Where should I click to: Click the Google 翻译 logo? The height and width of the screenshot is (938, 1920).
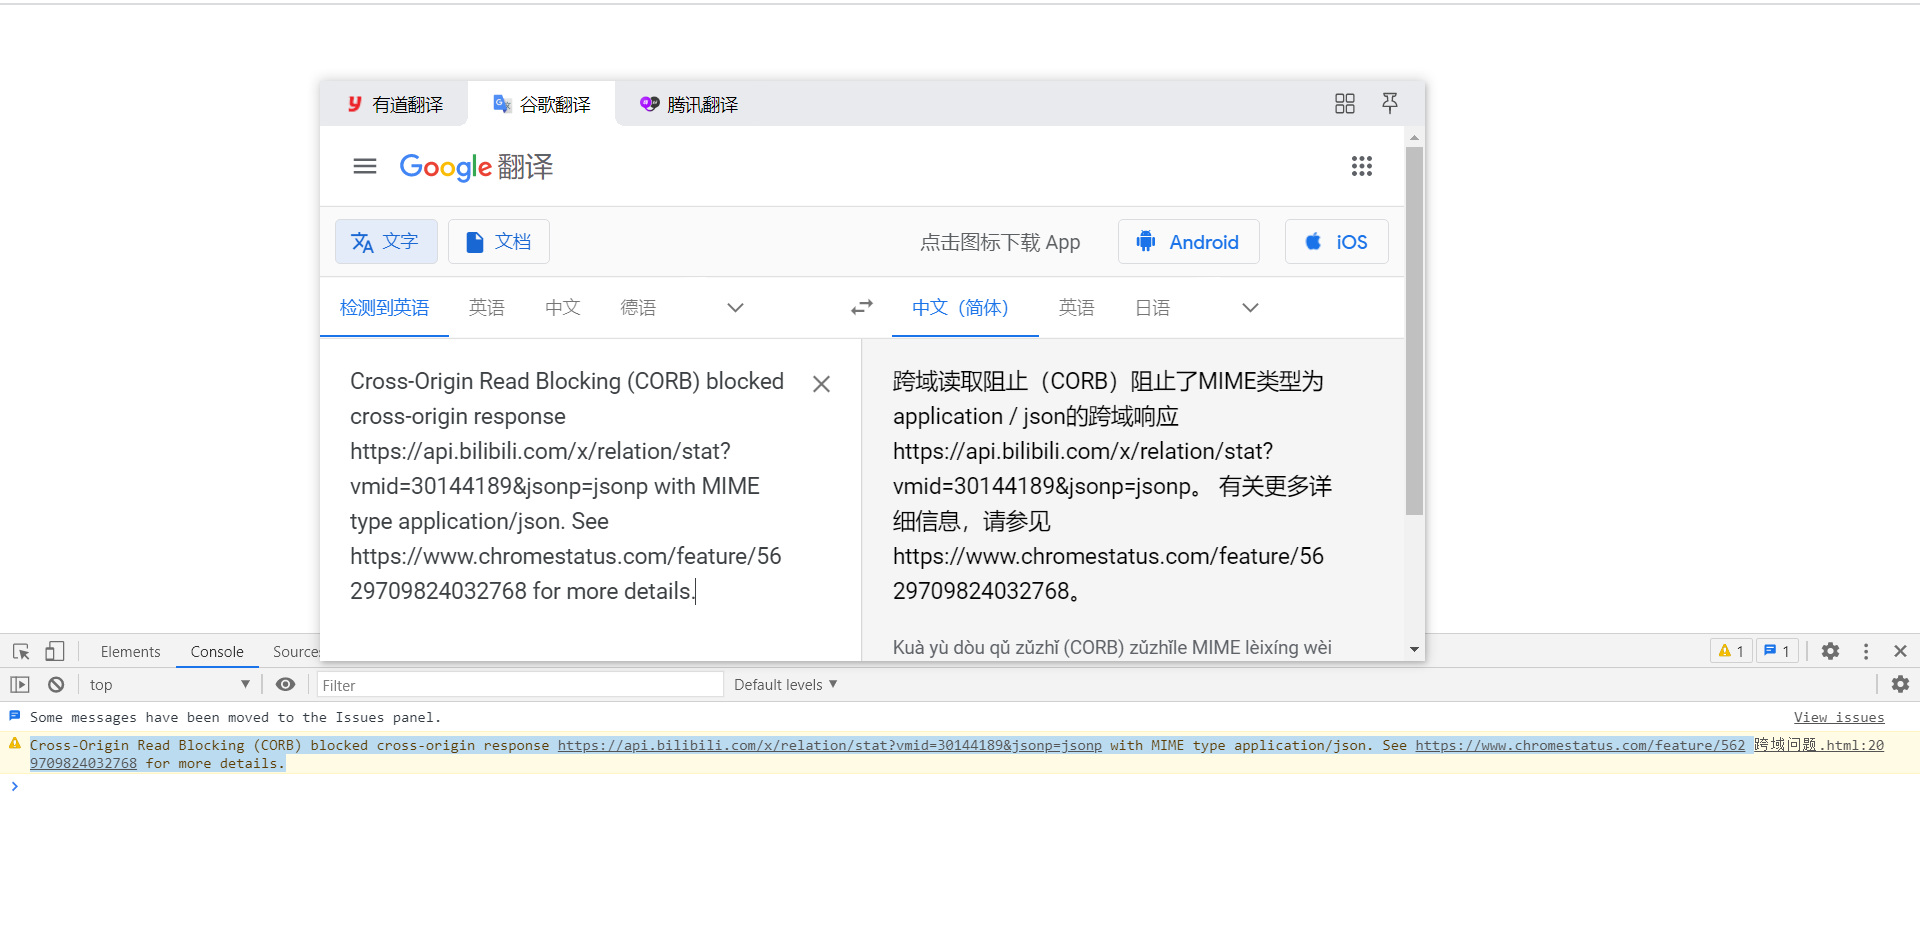tap(476, 166)
